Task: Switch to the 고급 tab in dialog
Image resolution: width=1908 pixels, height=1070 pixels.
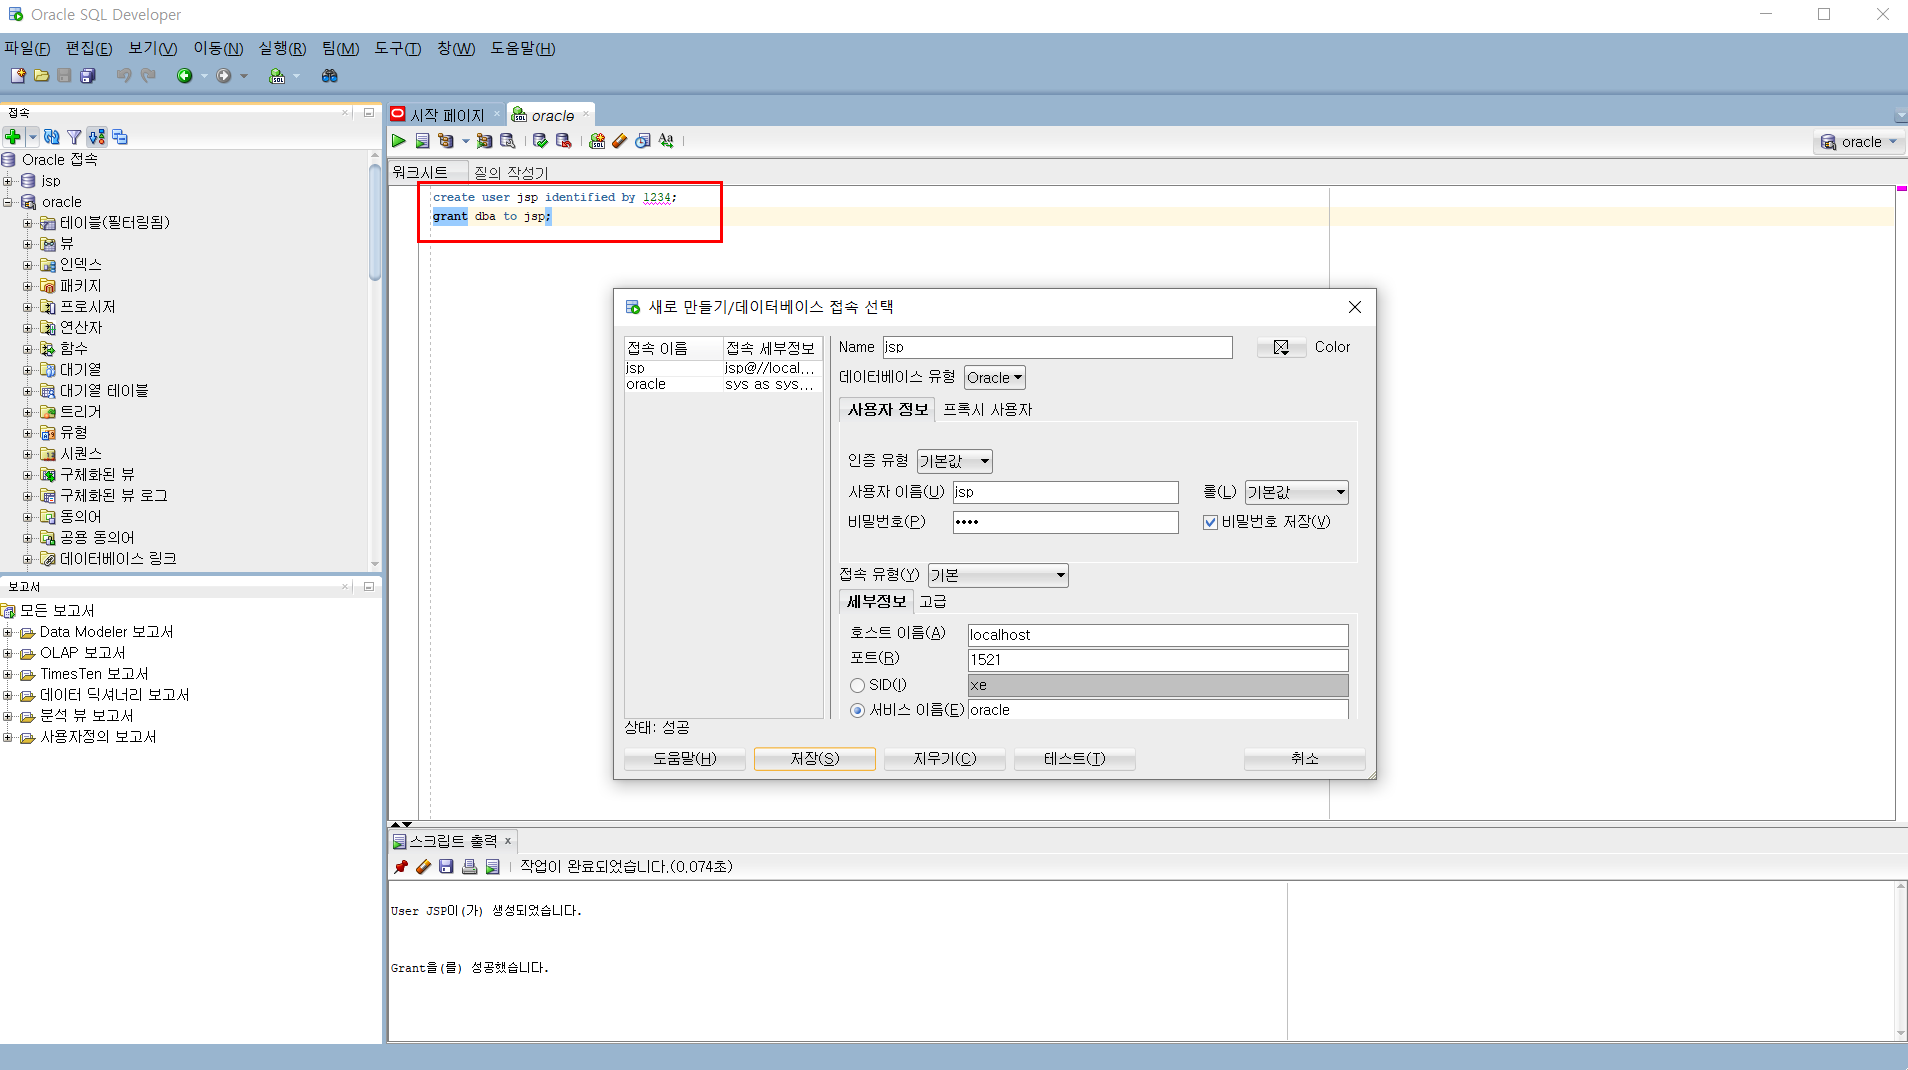Action: (x=932, y=601)
